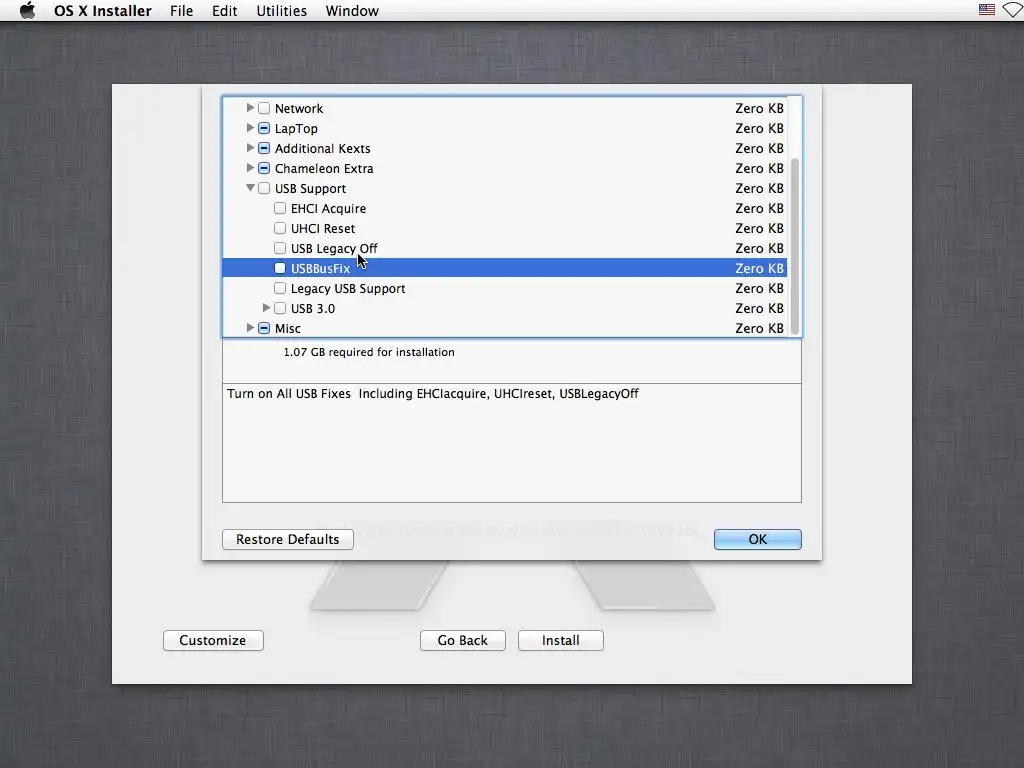1024x768 pixels.
Task: Confirm with the OK button
Action: [x=758, y=539]
